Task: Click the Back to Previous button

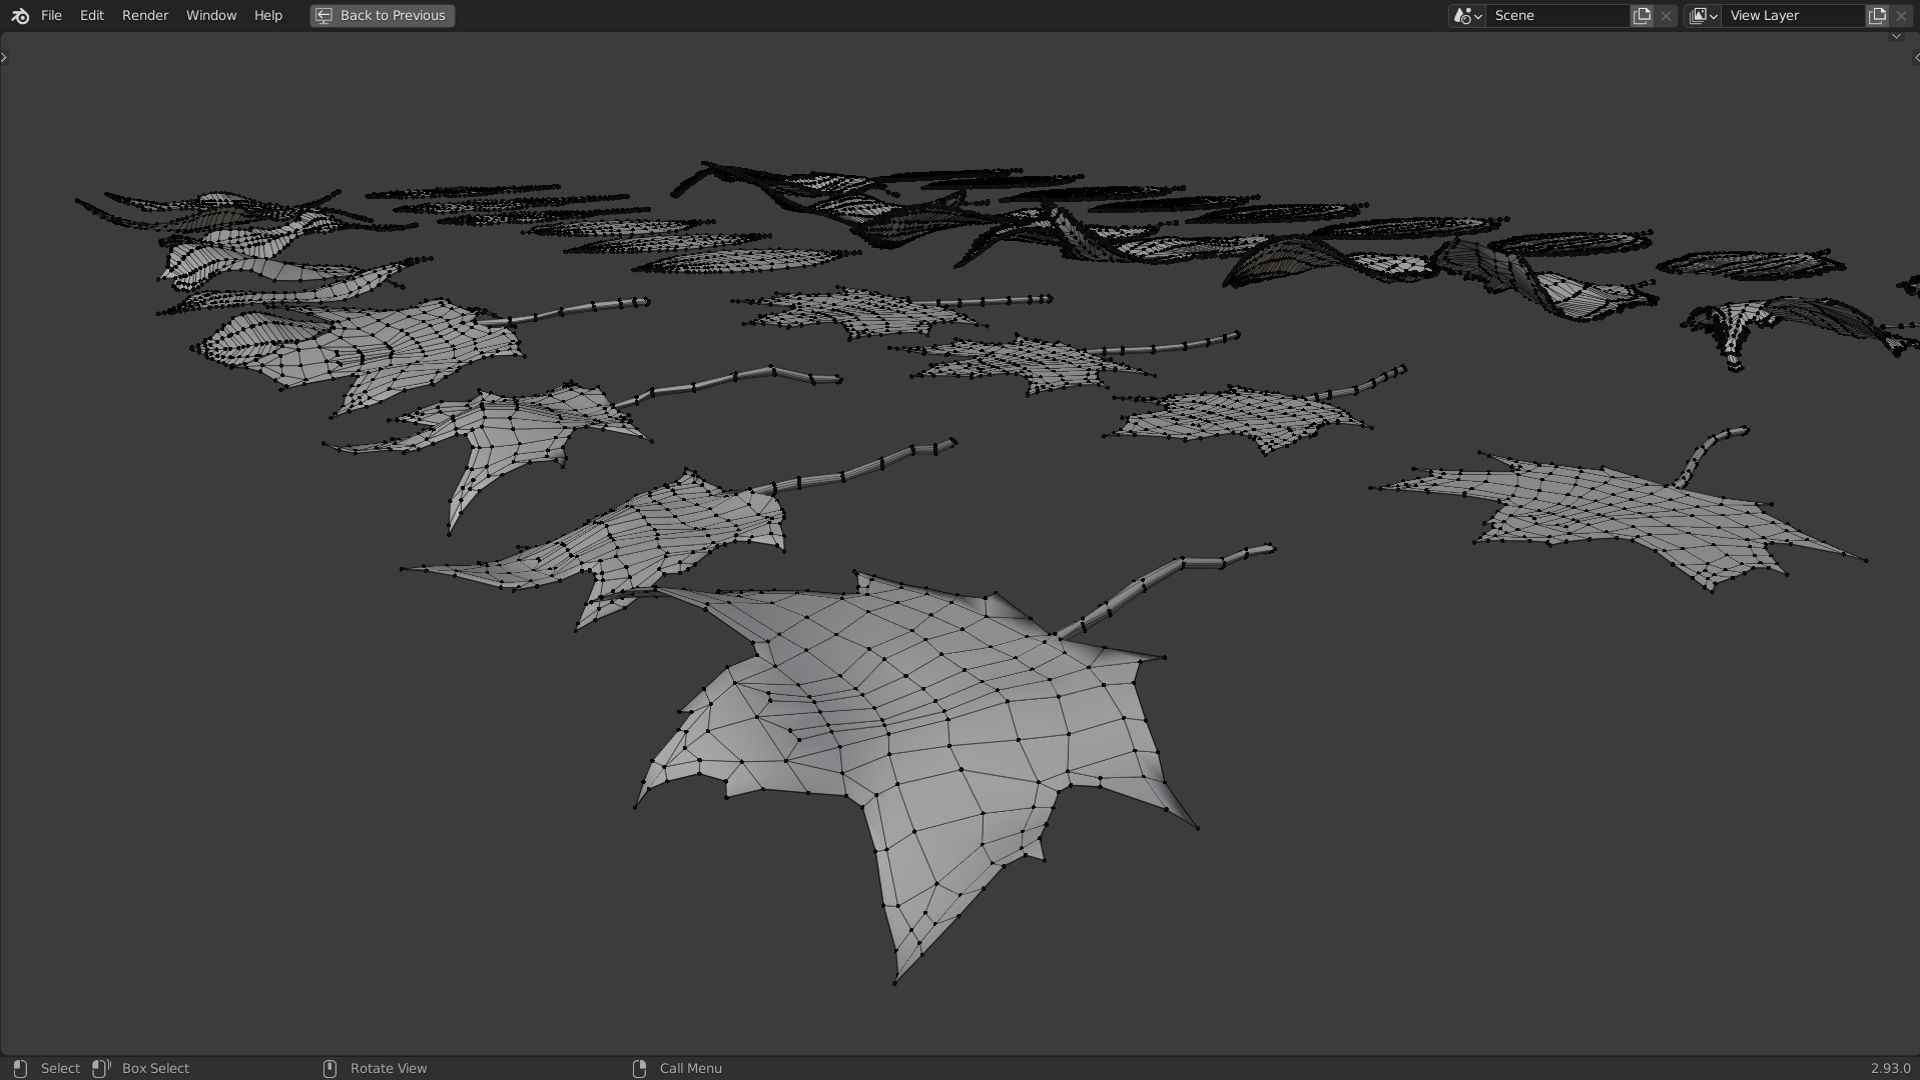Action: (382, 16)
